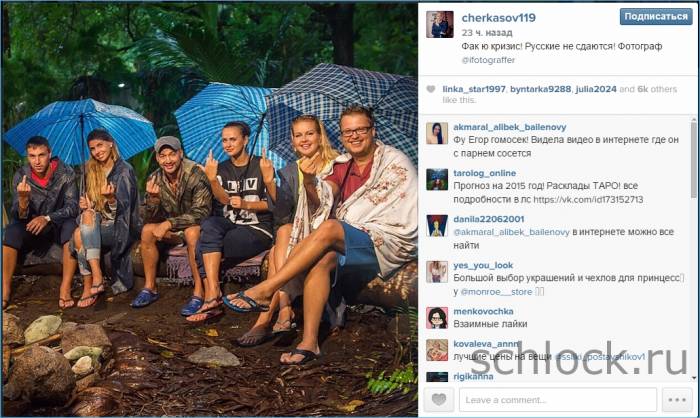Image resolution: width=700 pixels, height=418 pixels.
Task: Open the @ifotograffer mention link
Action: point(488,60)
